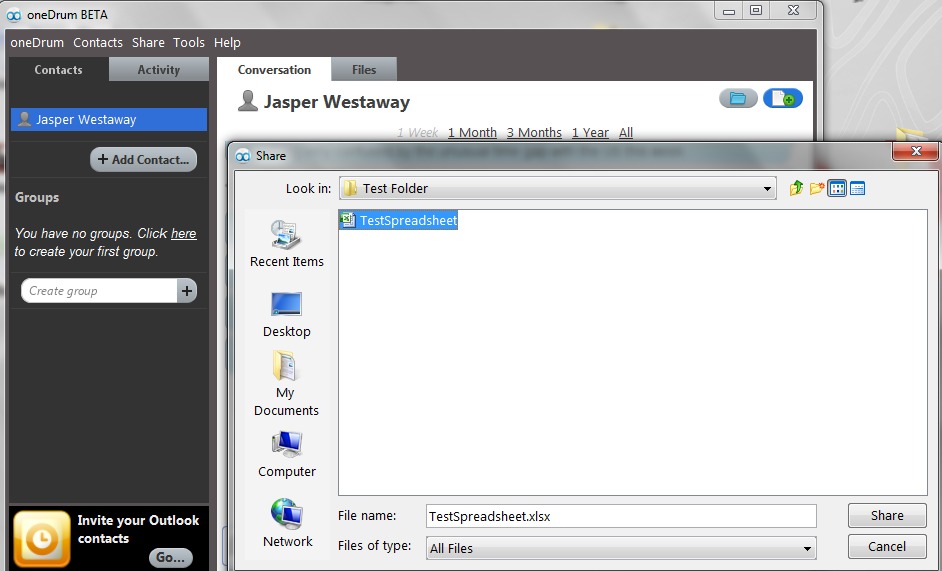Go up one folder level
The image size is (942, 571).
(796, 188)
